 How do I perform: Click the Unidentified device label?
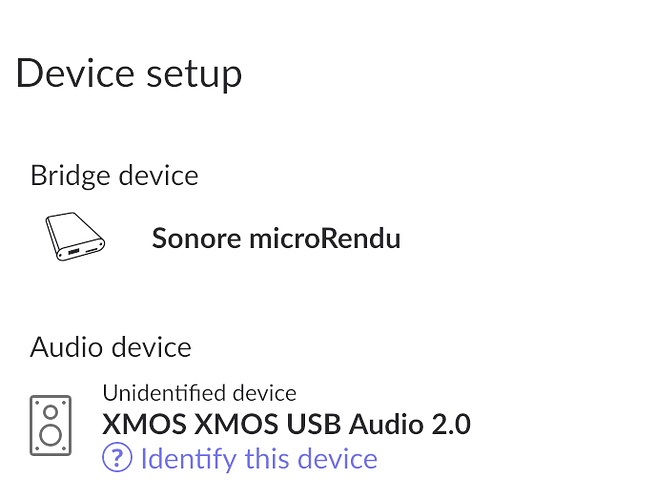(x=200, y=393)
